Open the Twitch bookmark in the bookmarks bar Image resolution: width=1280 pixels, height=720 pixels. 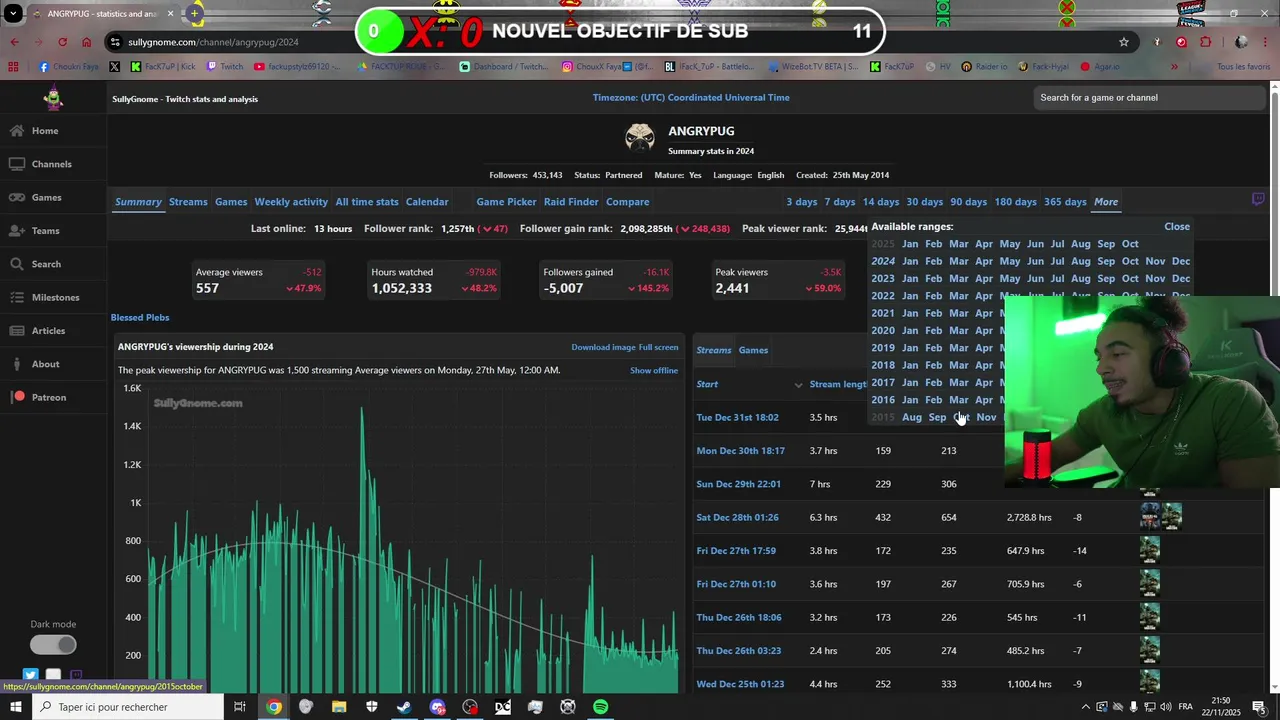[x=225, y=67]
